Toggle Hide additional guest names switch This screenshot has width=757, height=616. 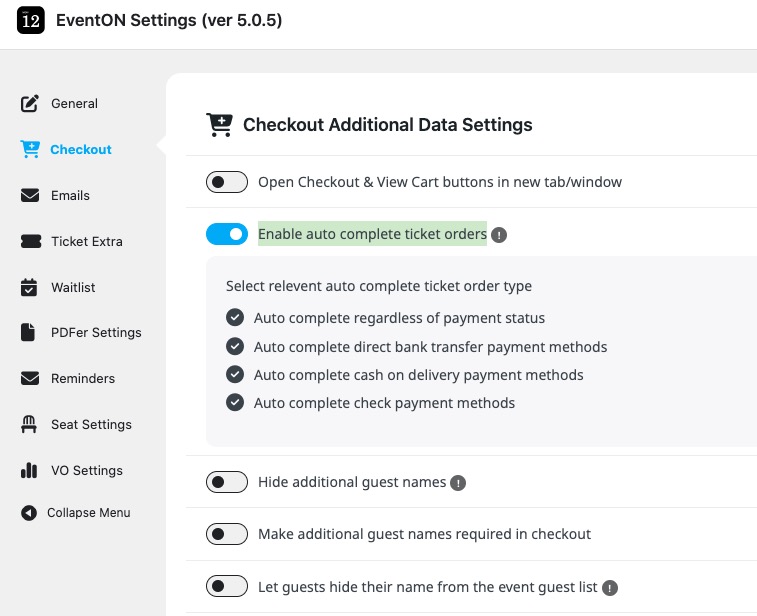pos(227,482)
